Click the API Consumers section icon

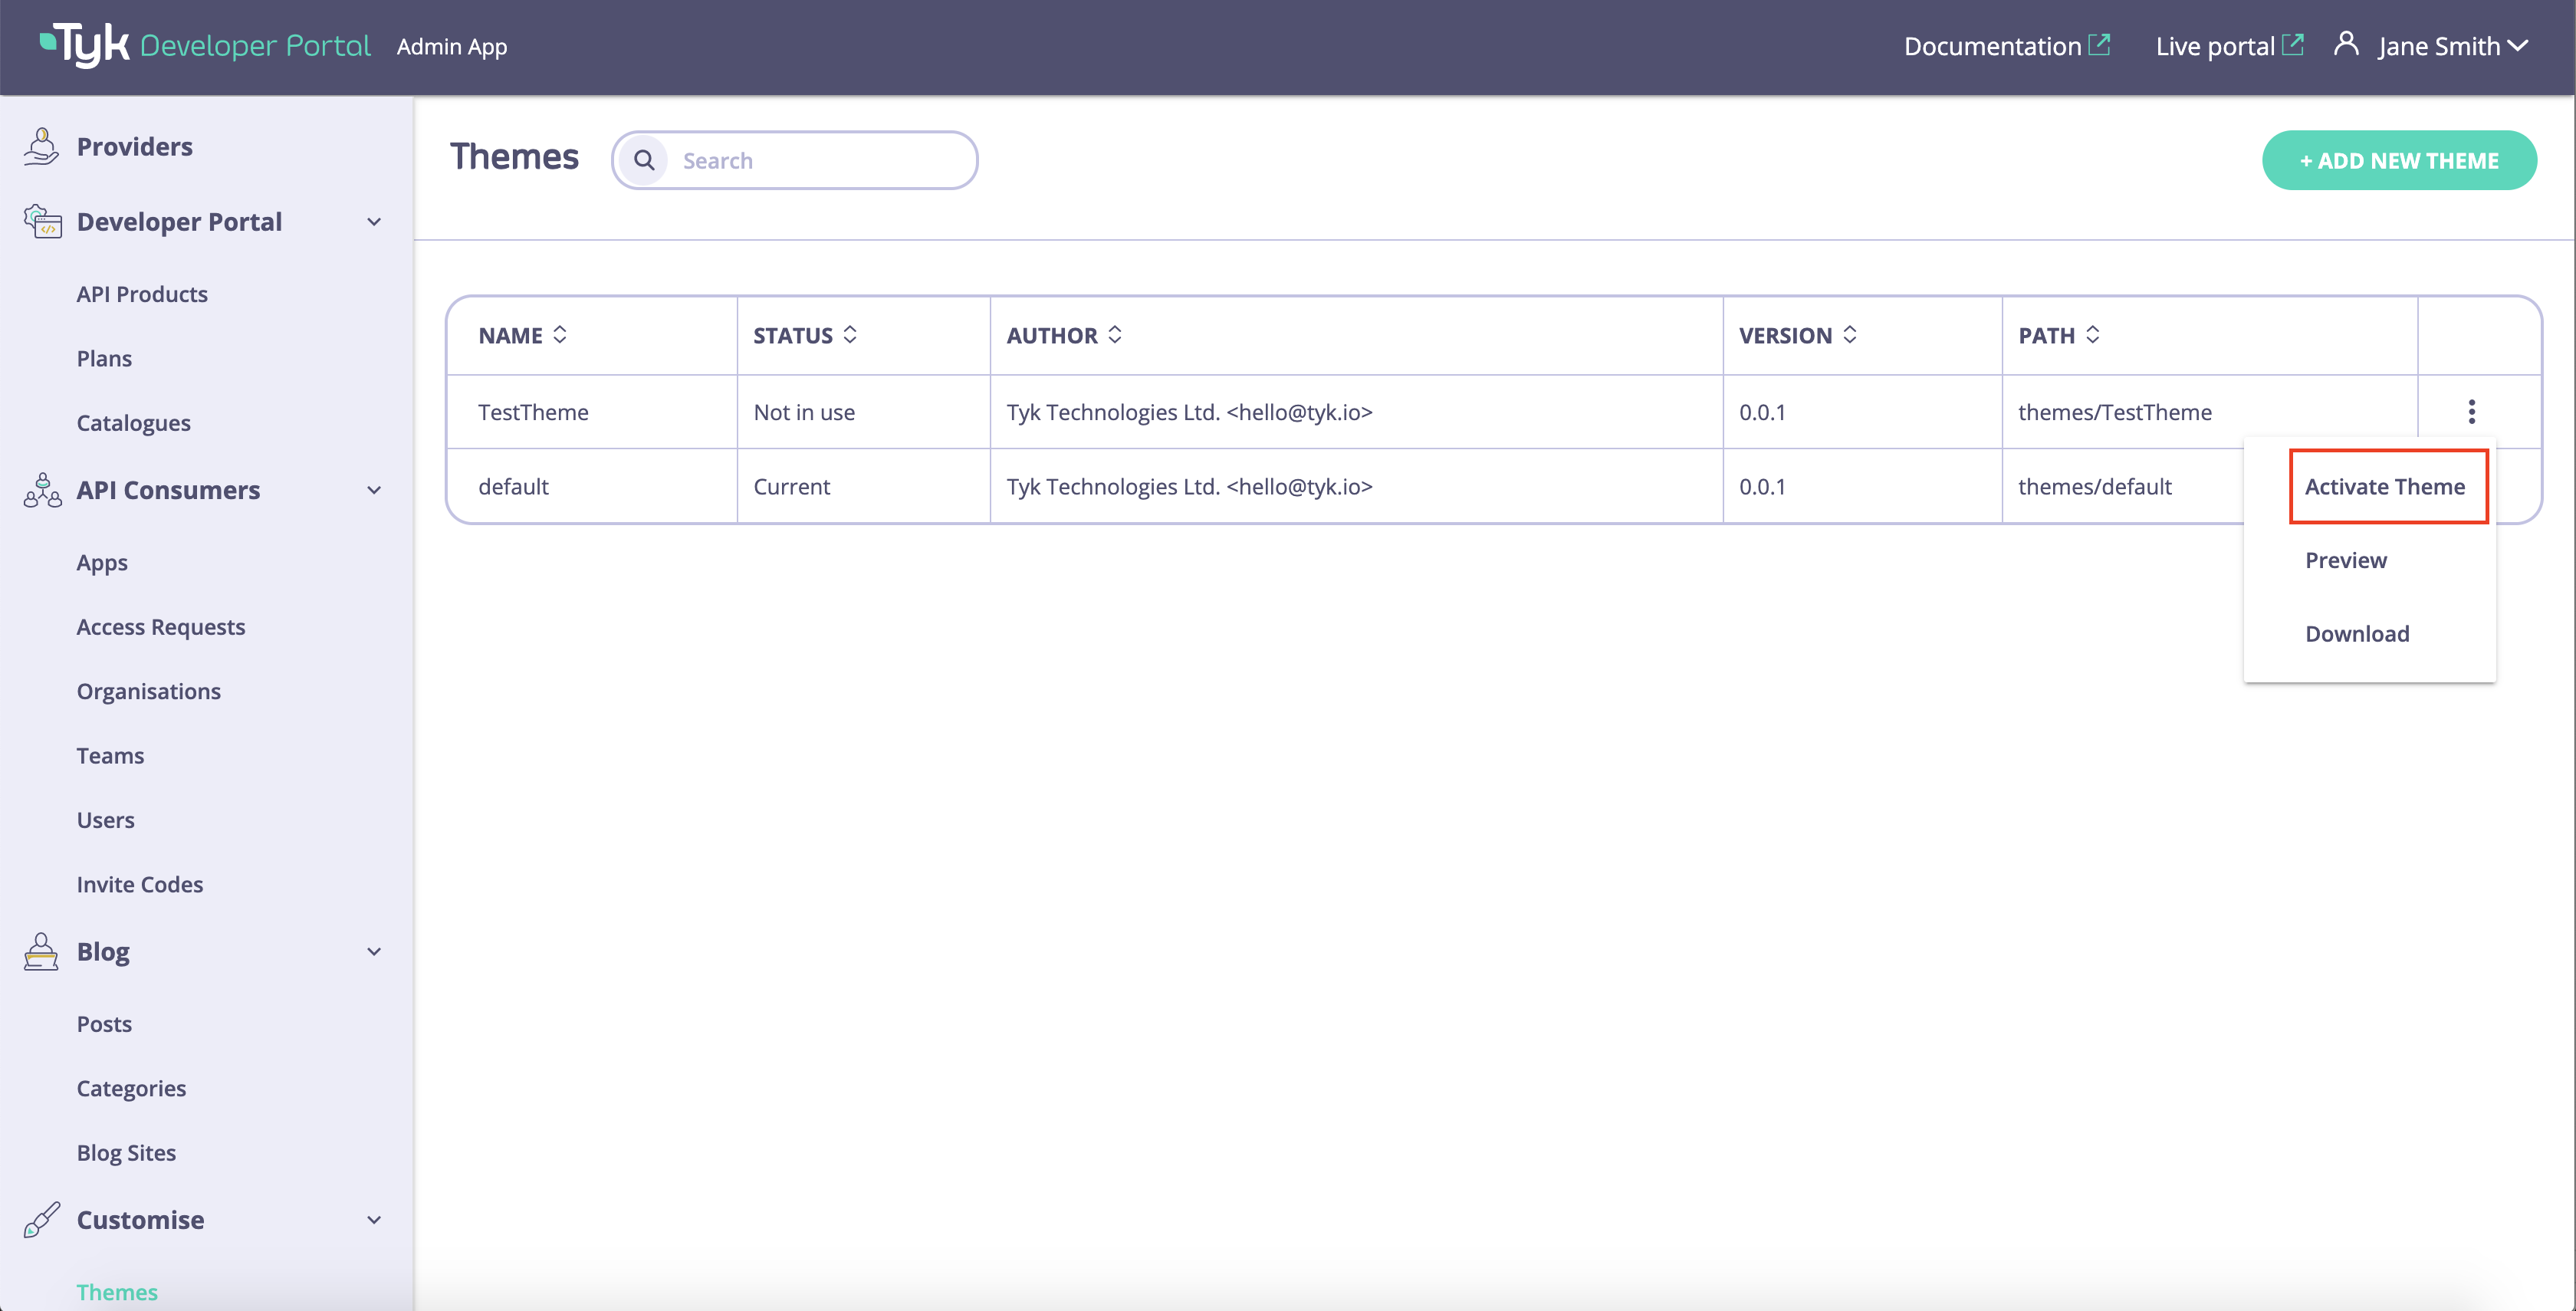click(x=42, y=490)
